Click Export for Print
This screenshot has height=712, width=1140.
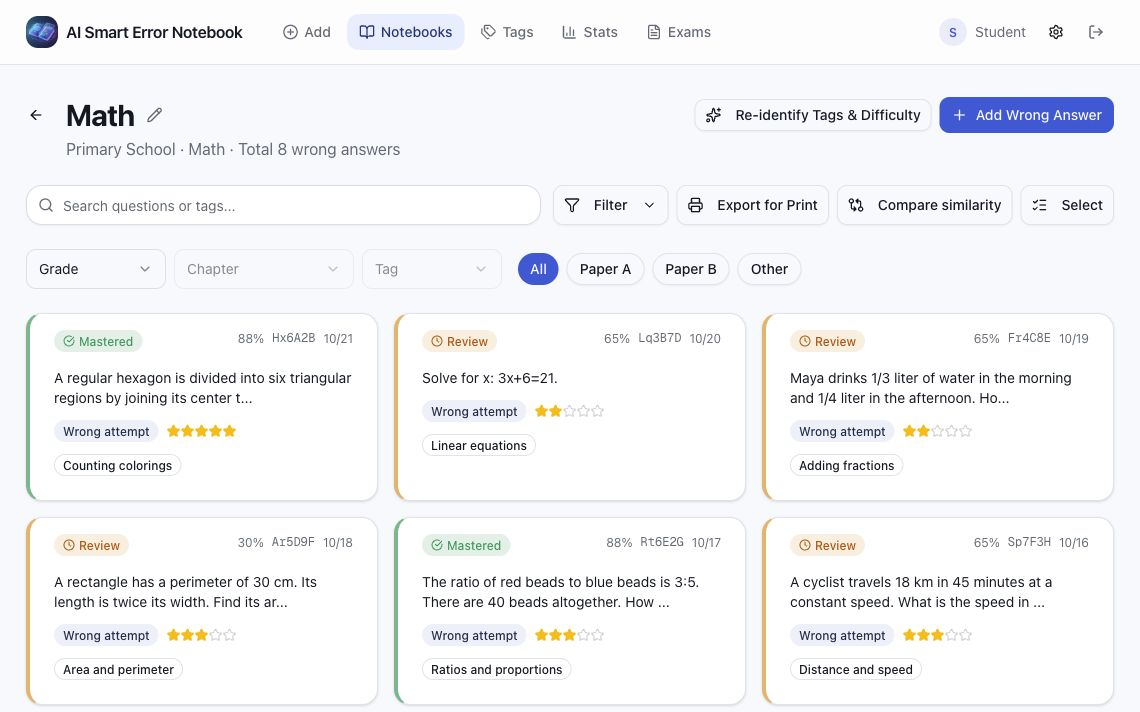pos(752,205)
